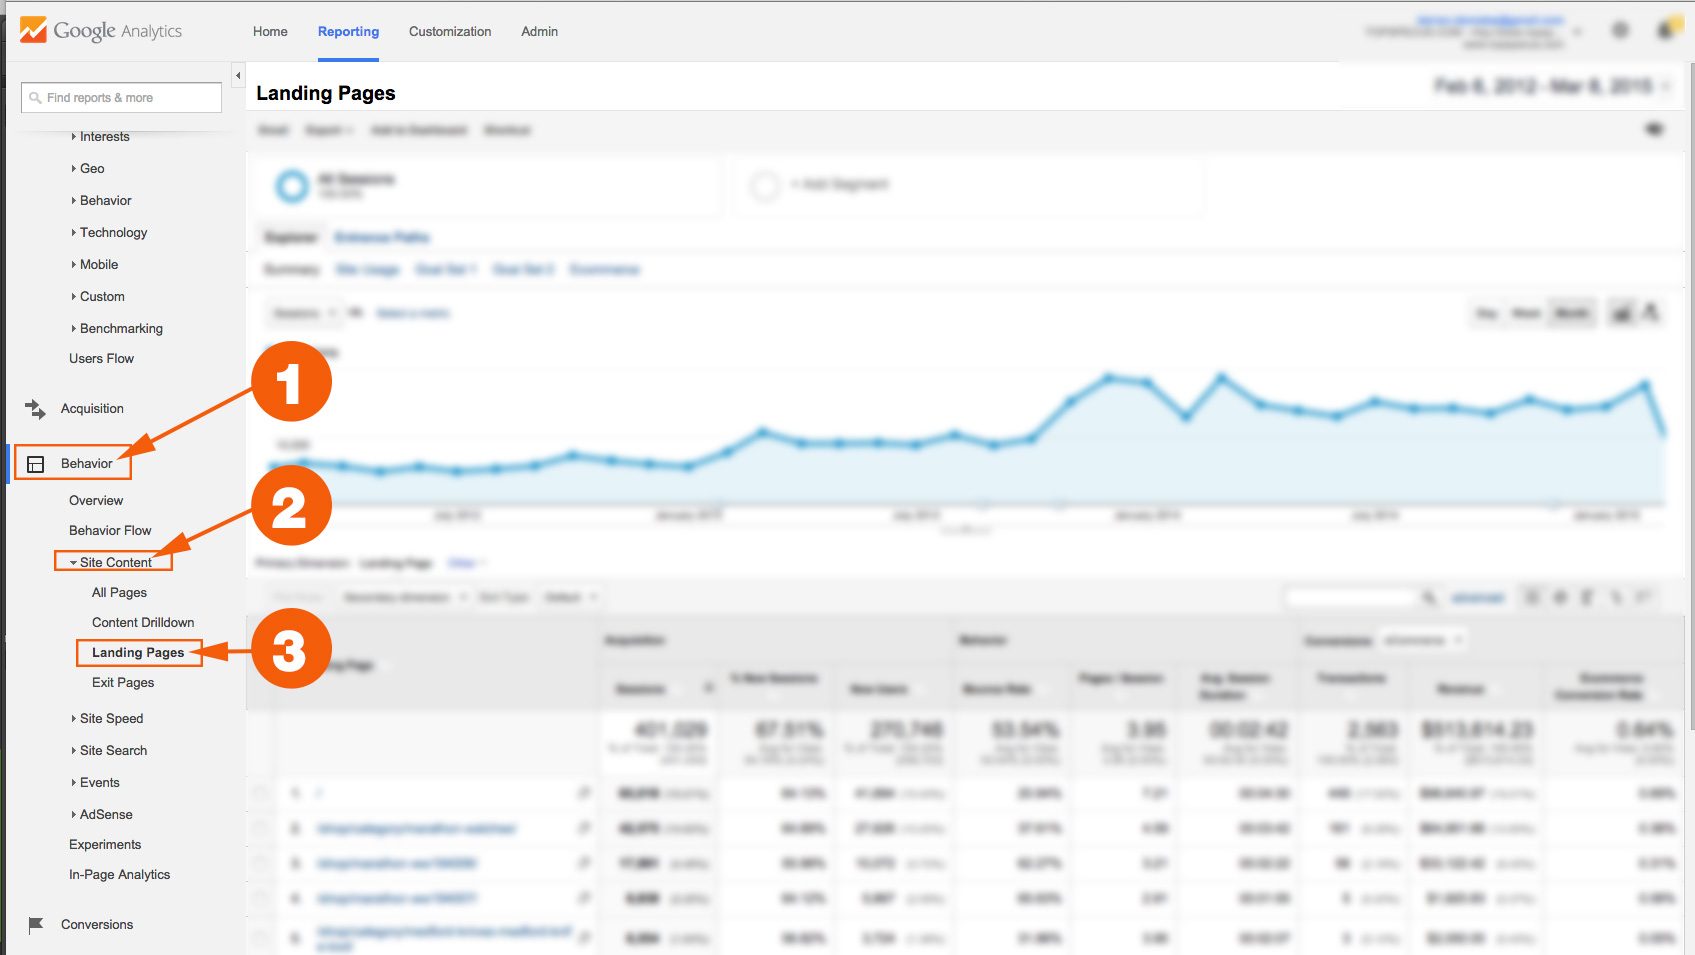This screenshot has width=1695, height=955.
Task: Collapse the sidebar using the arrow handle
Action: coord(238,76)
